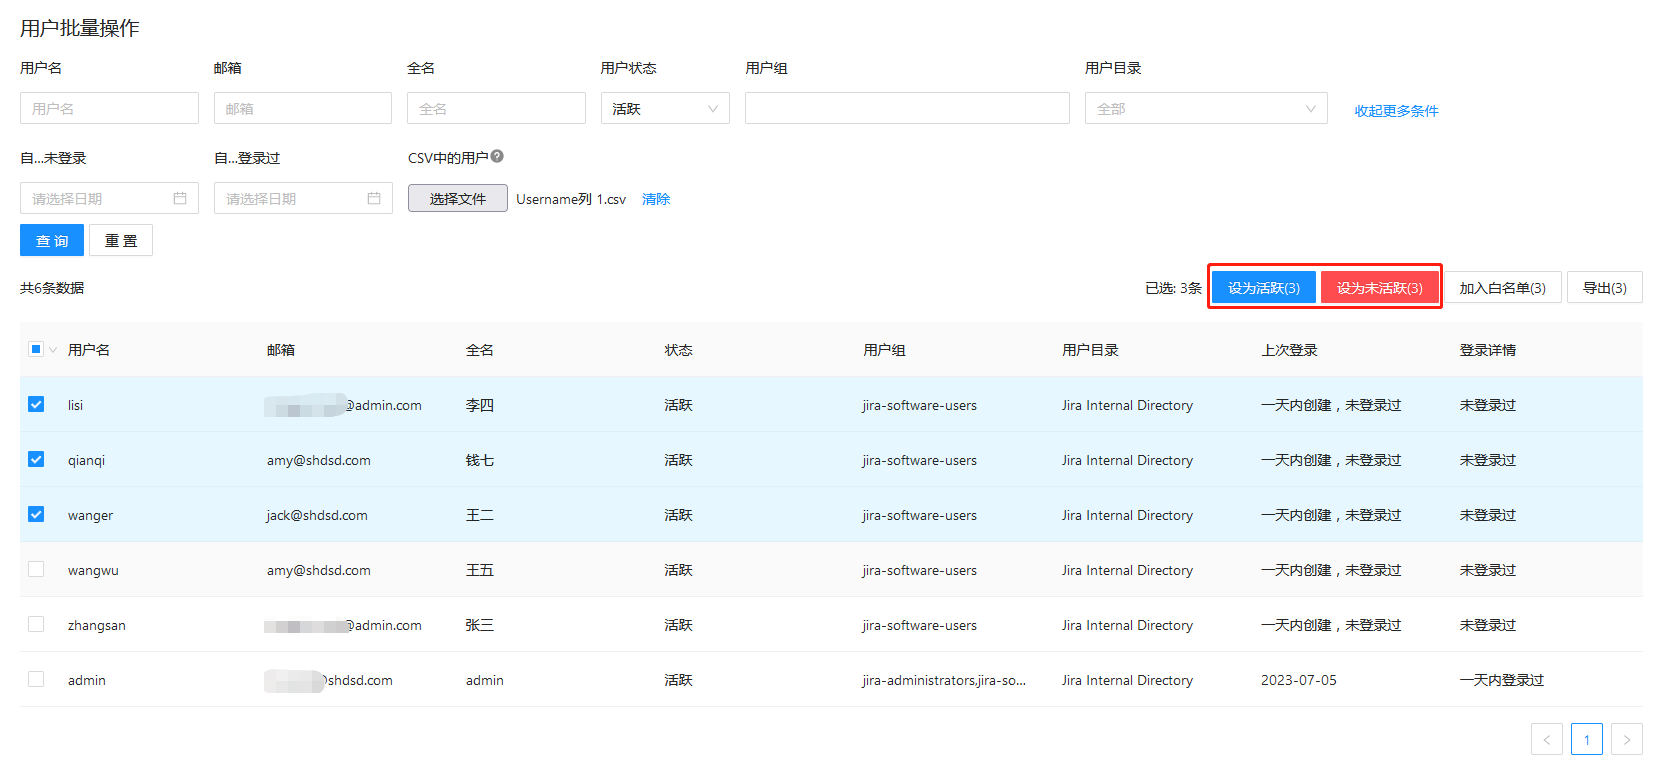Go to previous page arrow
This screenshot has width=1662, height=762.
click(x=1546, y=739)
